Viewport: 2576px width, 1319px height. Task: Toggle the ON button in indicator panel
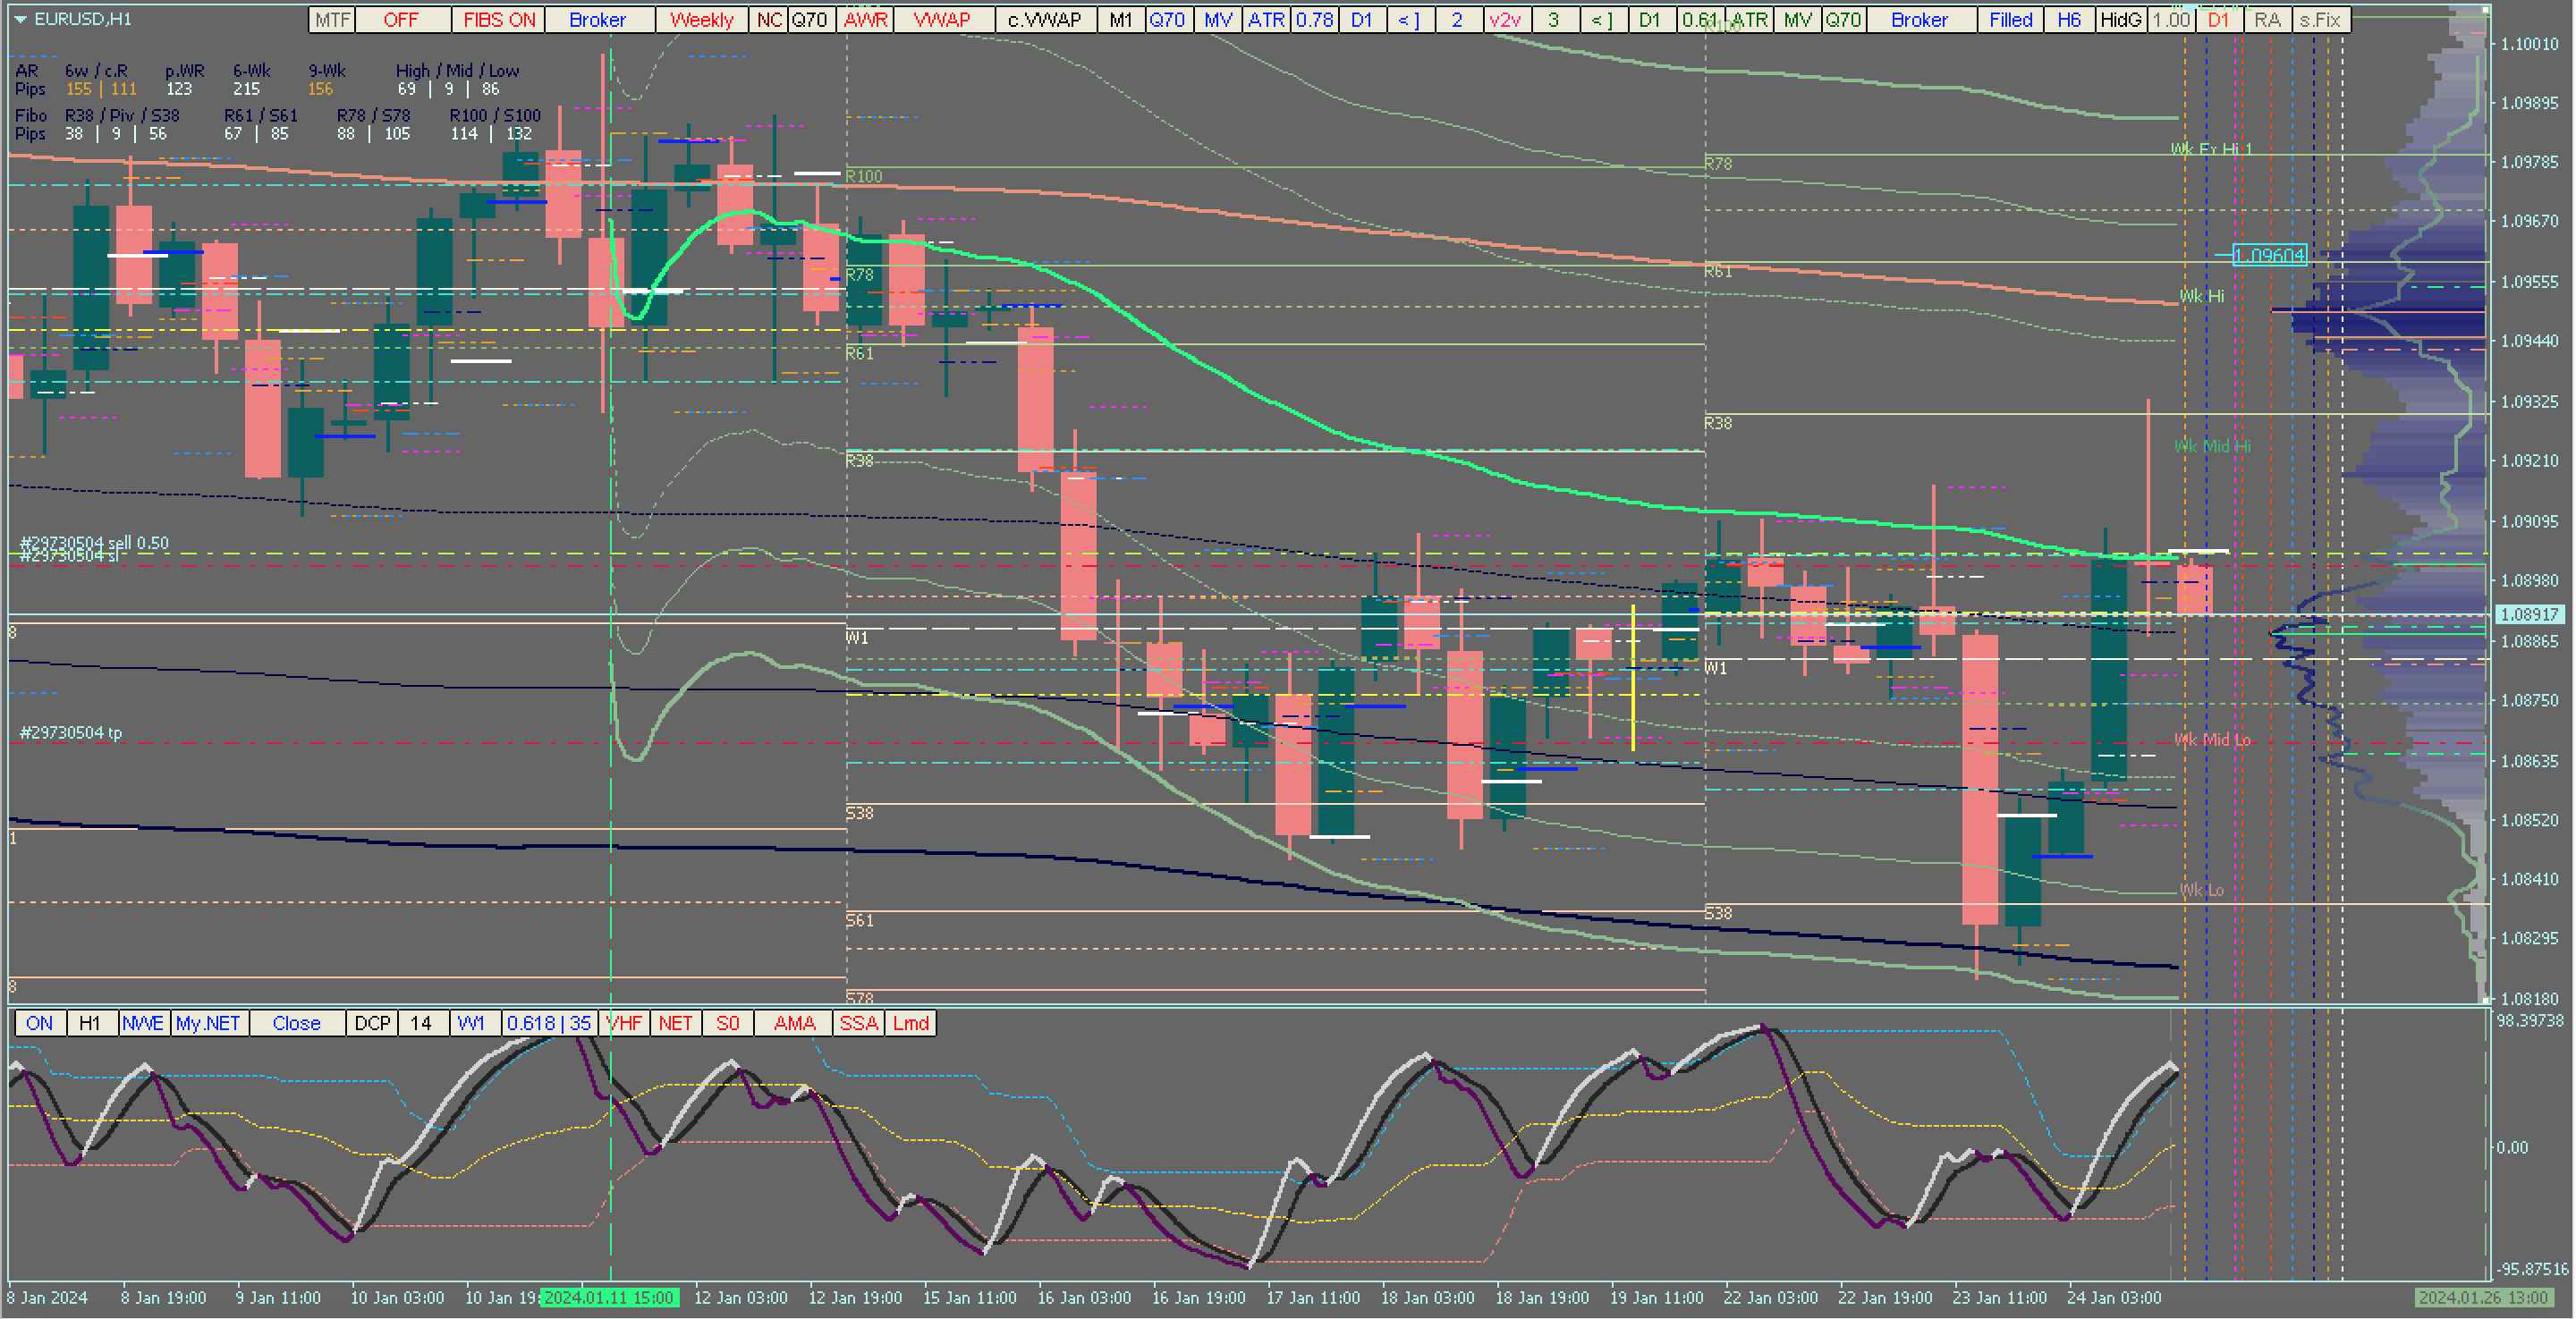tap(39, 1023)
